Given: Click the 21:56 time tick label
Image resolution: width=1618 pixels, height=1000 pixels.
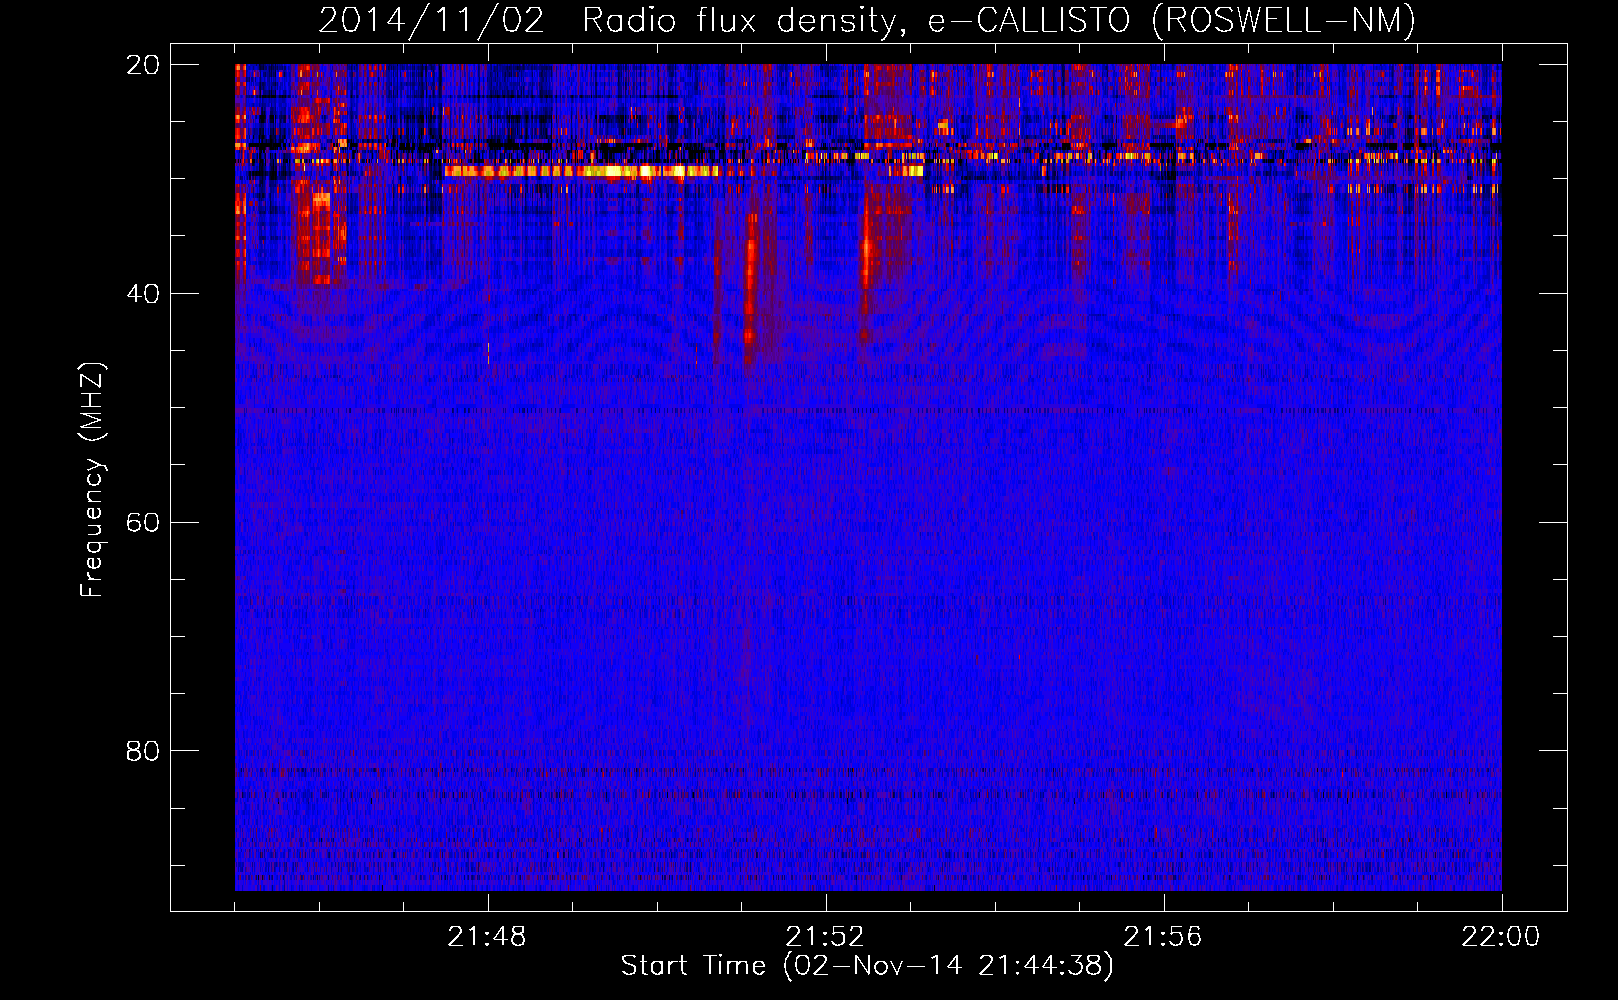Looking at the screenshot, I should coord(1163,937).
